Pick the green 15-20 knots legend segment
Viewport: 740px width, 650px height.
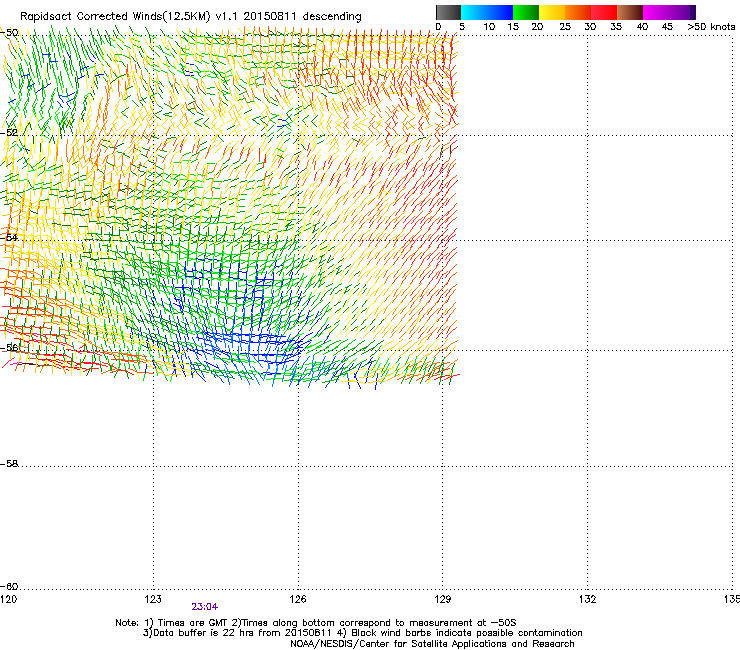click(526, 12)
